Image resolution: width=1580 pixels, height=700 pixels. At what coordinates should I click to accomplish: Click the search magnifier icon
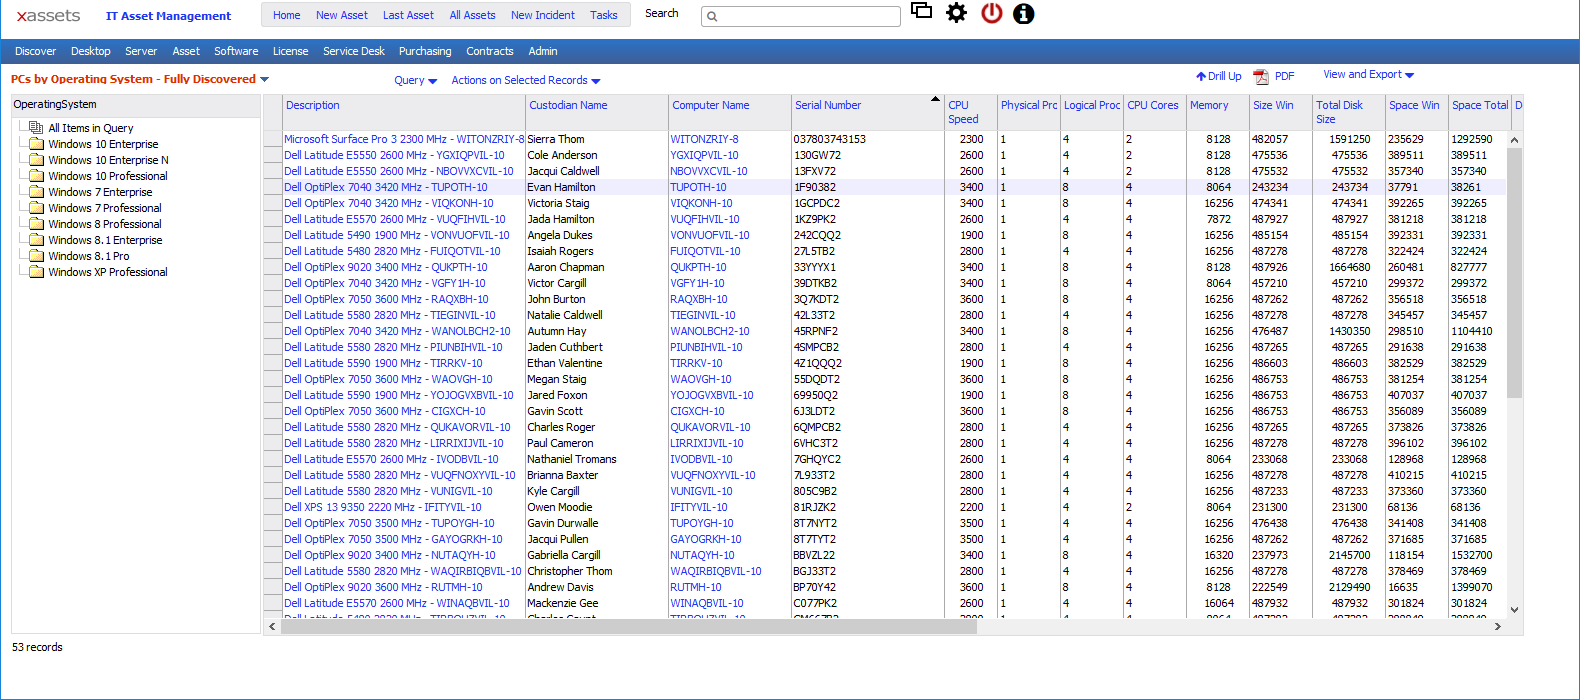click(x=712, y=16)
